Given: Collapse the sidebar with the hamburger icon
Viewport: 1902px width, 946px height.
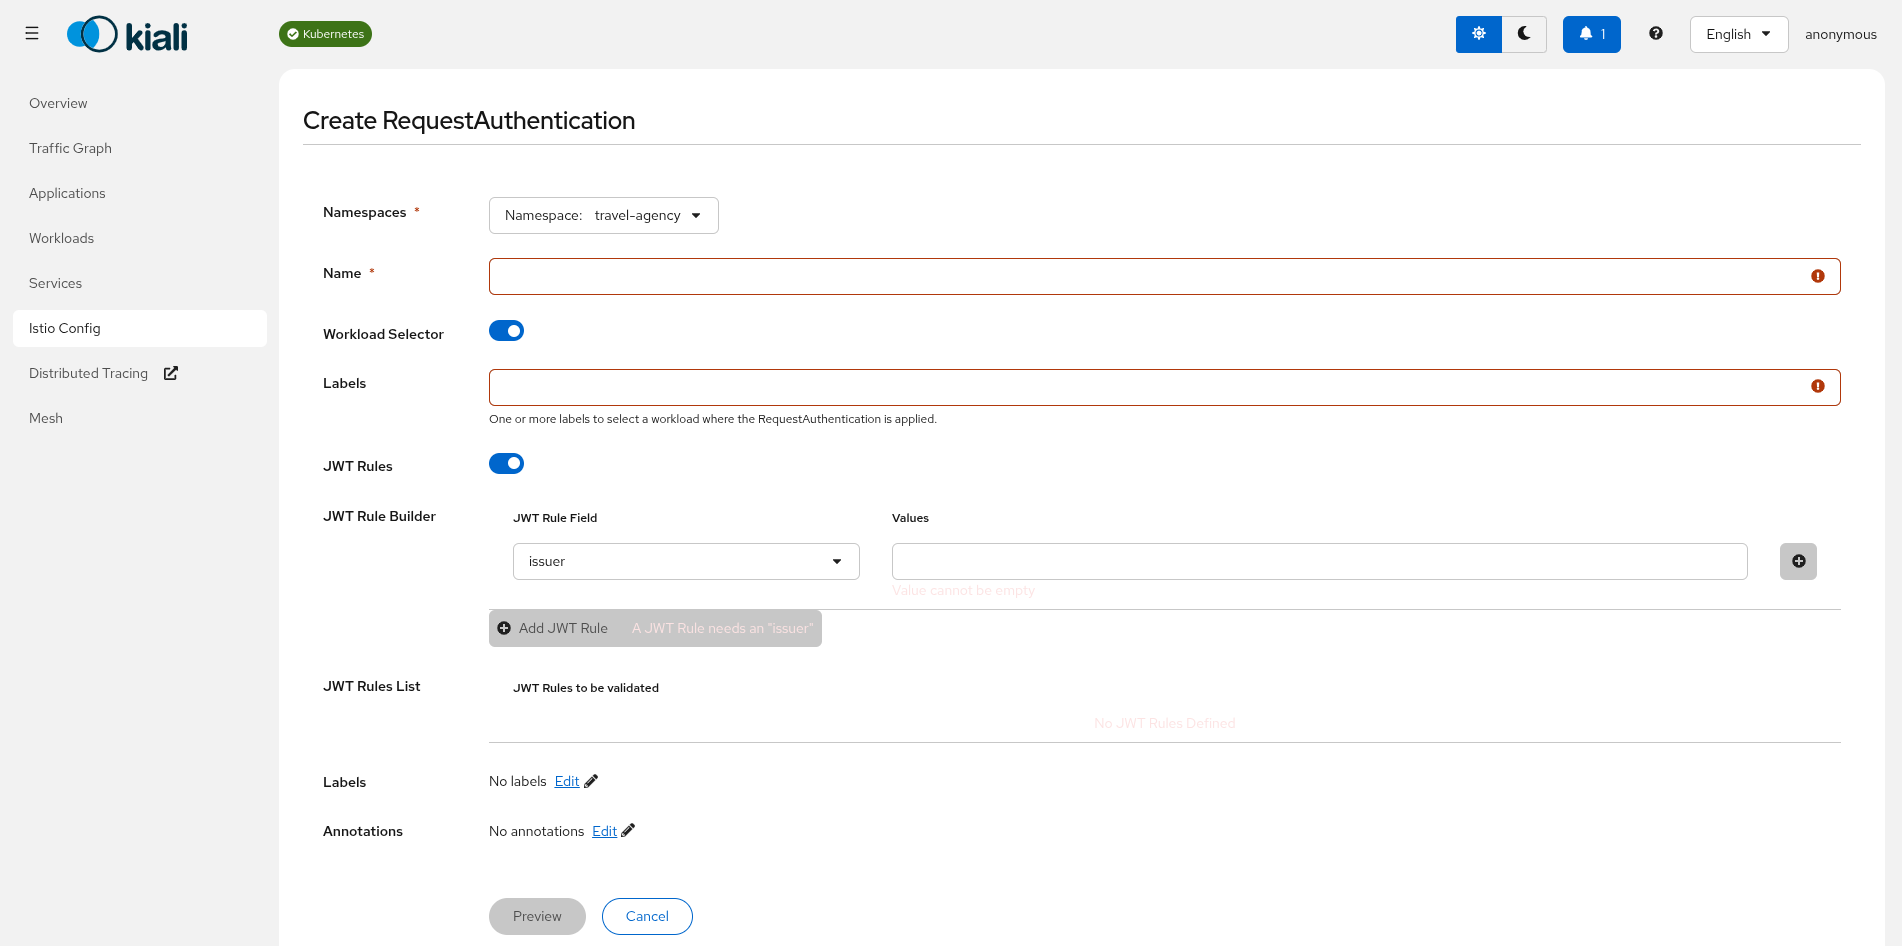Looking at the screenshot, I should tap(31, 33).
